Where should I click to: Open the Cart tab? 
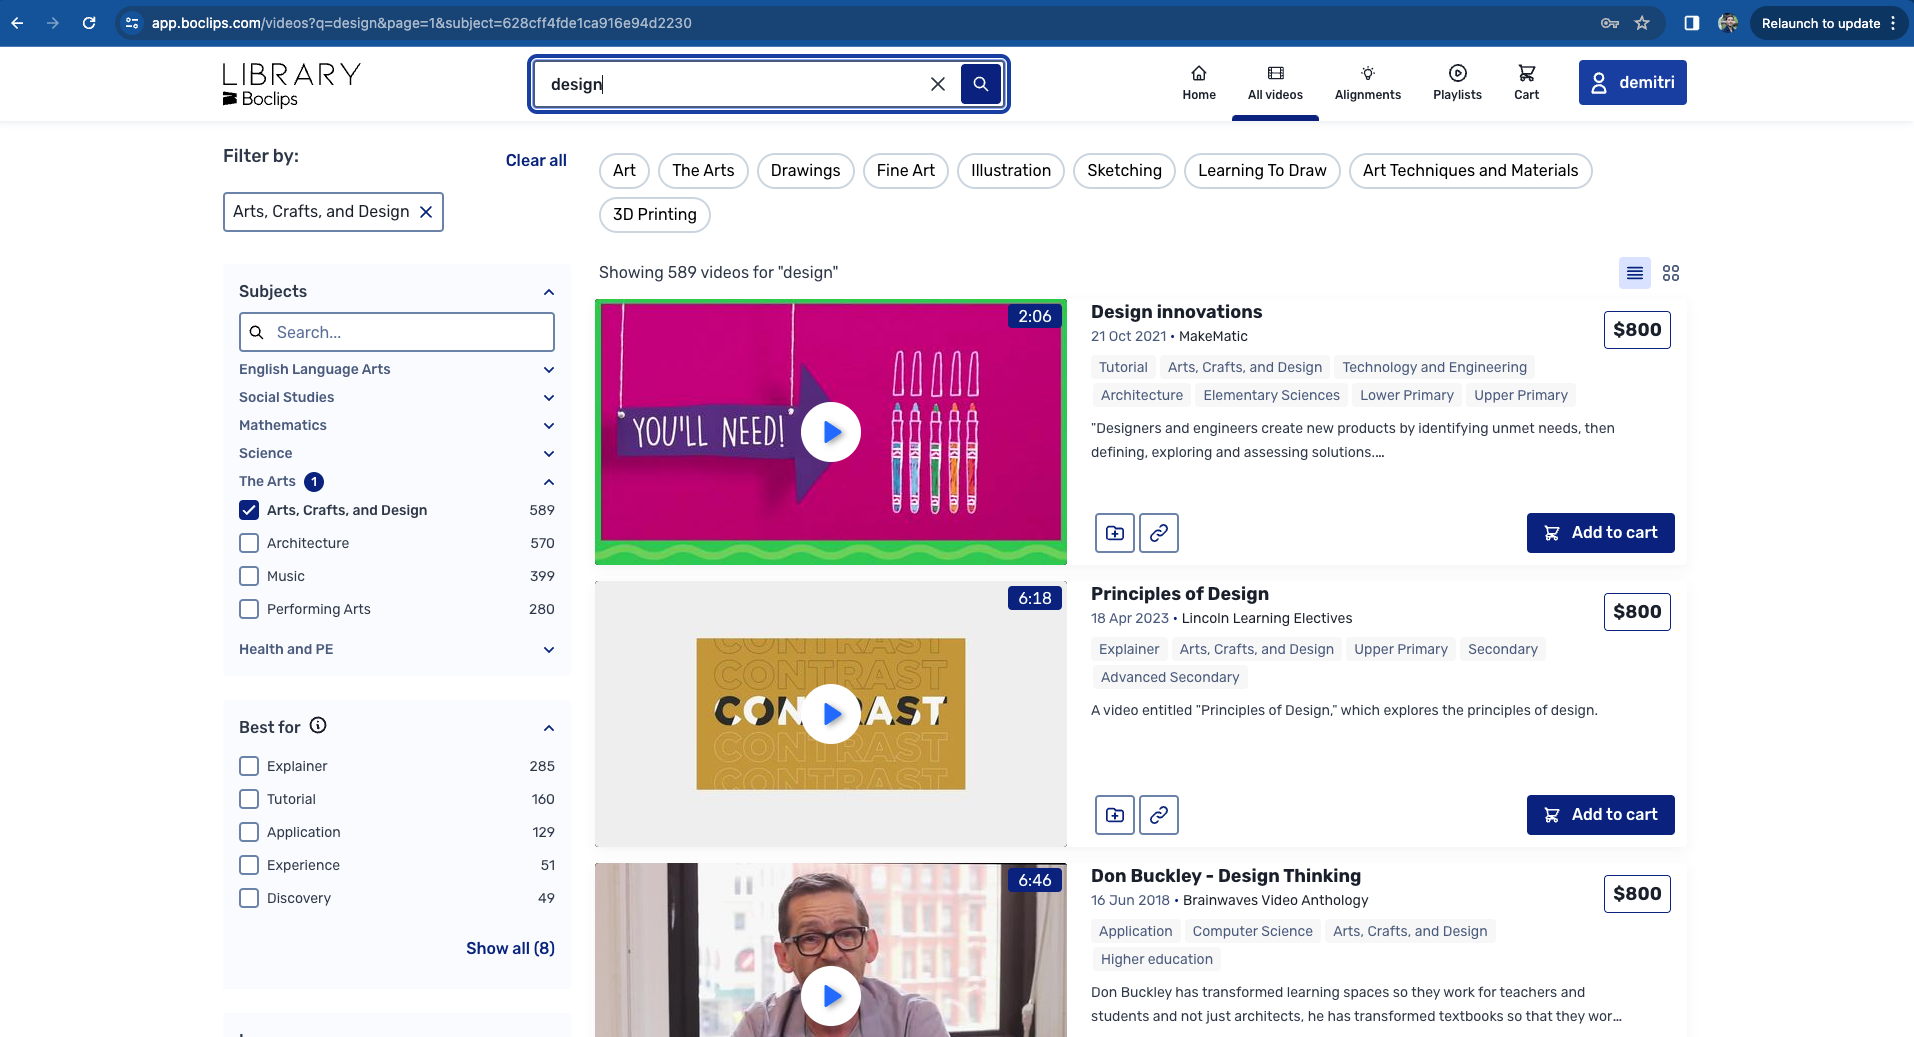pos(1526,83)
